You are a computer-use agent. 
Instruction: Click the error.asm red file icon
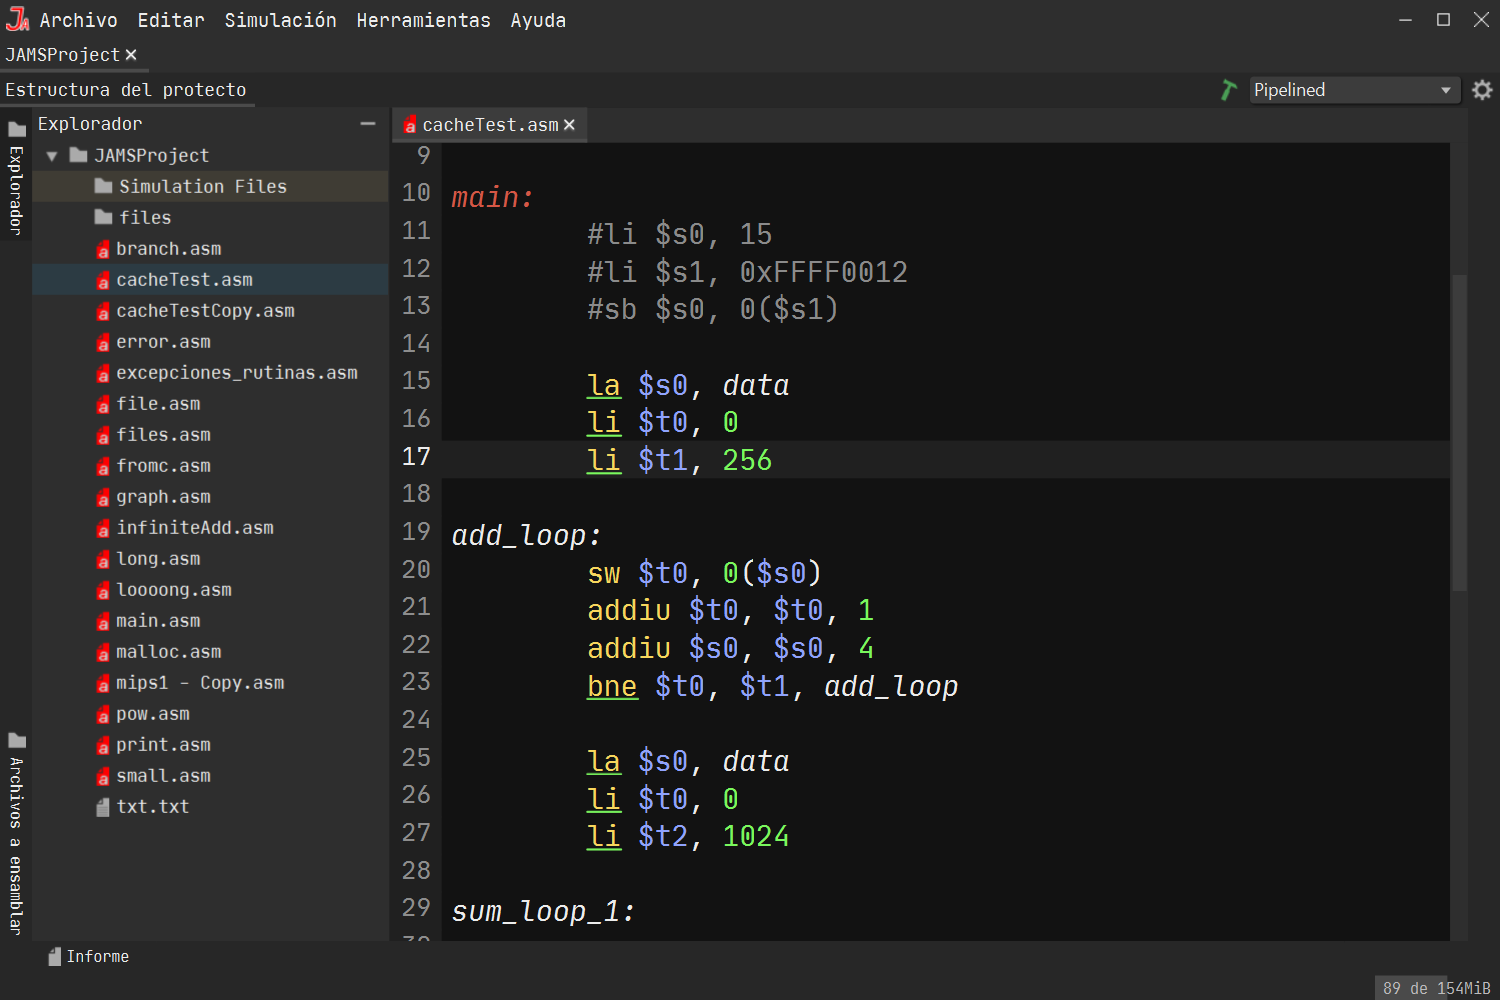click(x=103, y=341)
